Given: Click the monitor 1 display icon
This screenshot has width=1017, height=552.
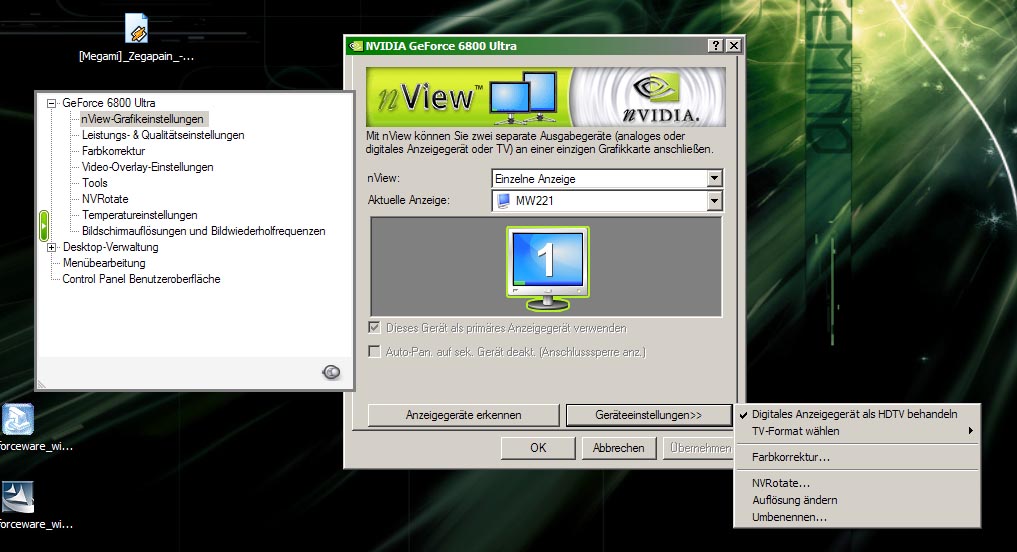Looking at the screenshot, I should (x=547, y=269).
